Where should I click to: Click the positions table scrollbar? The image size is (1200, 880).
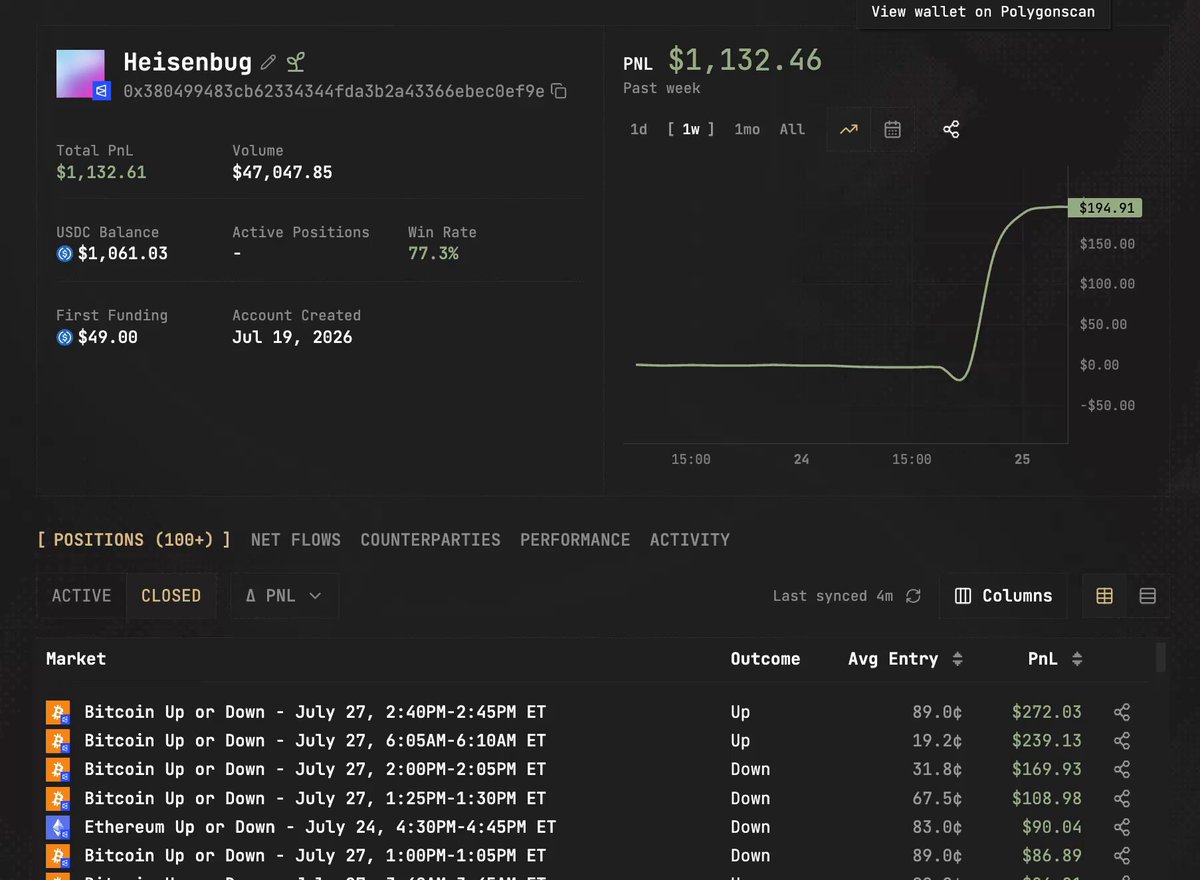(x=1160, y=657)
